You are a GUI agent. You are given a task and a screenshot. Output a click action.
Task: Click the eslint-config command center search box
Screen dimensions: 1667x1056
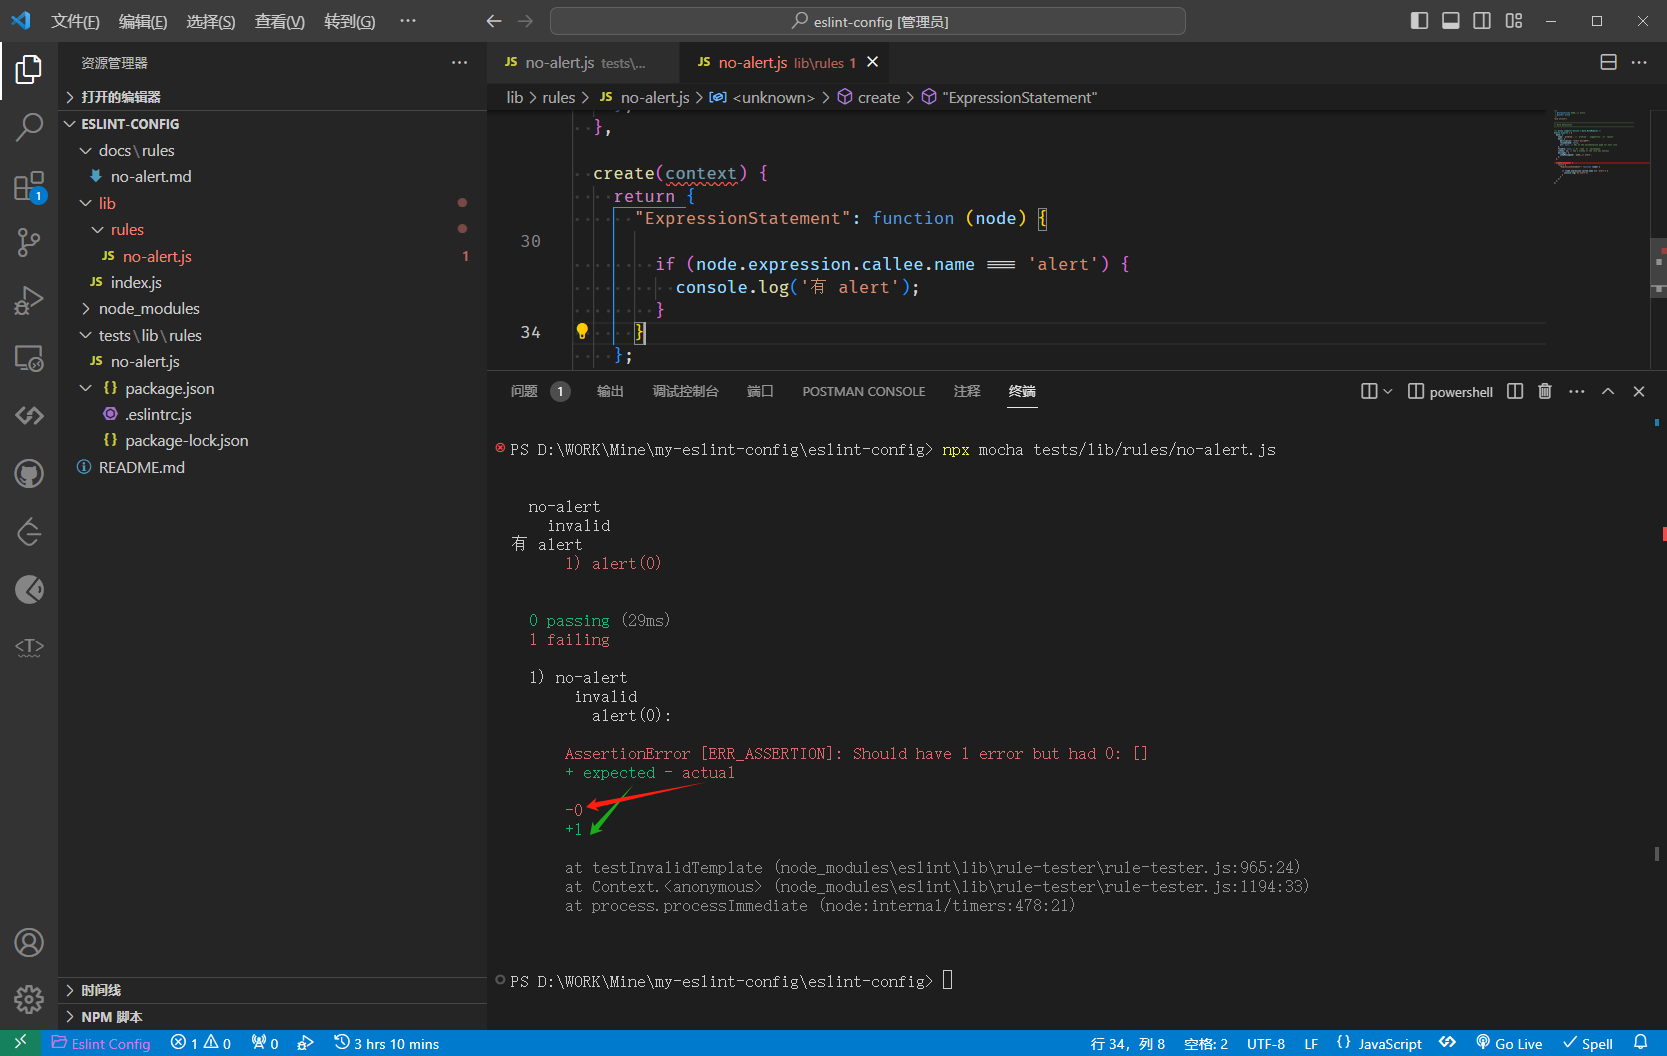868,21
